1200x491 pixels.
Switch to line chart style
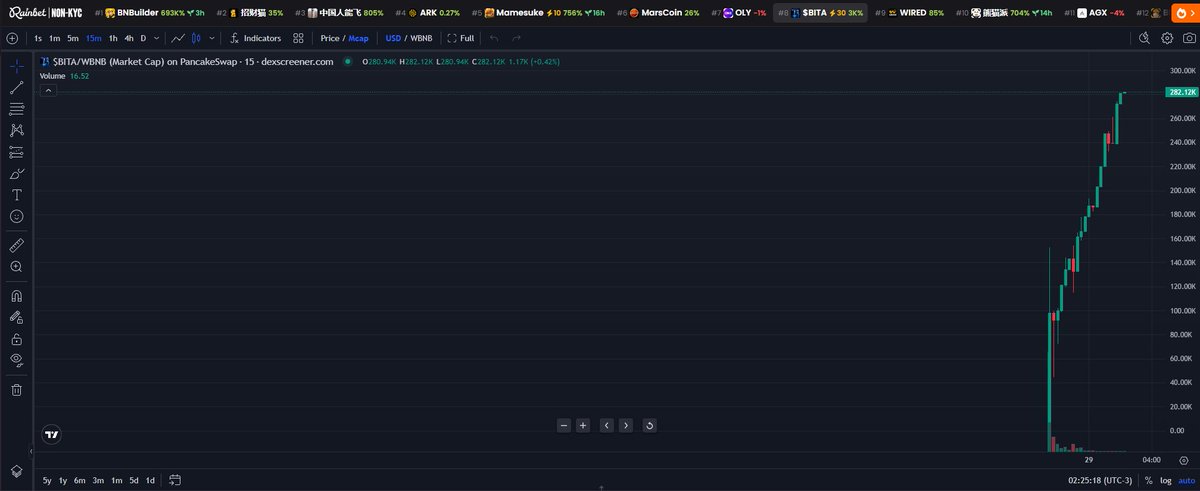pos(177,38)
